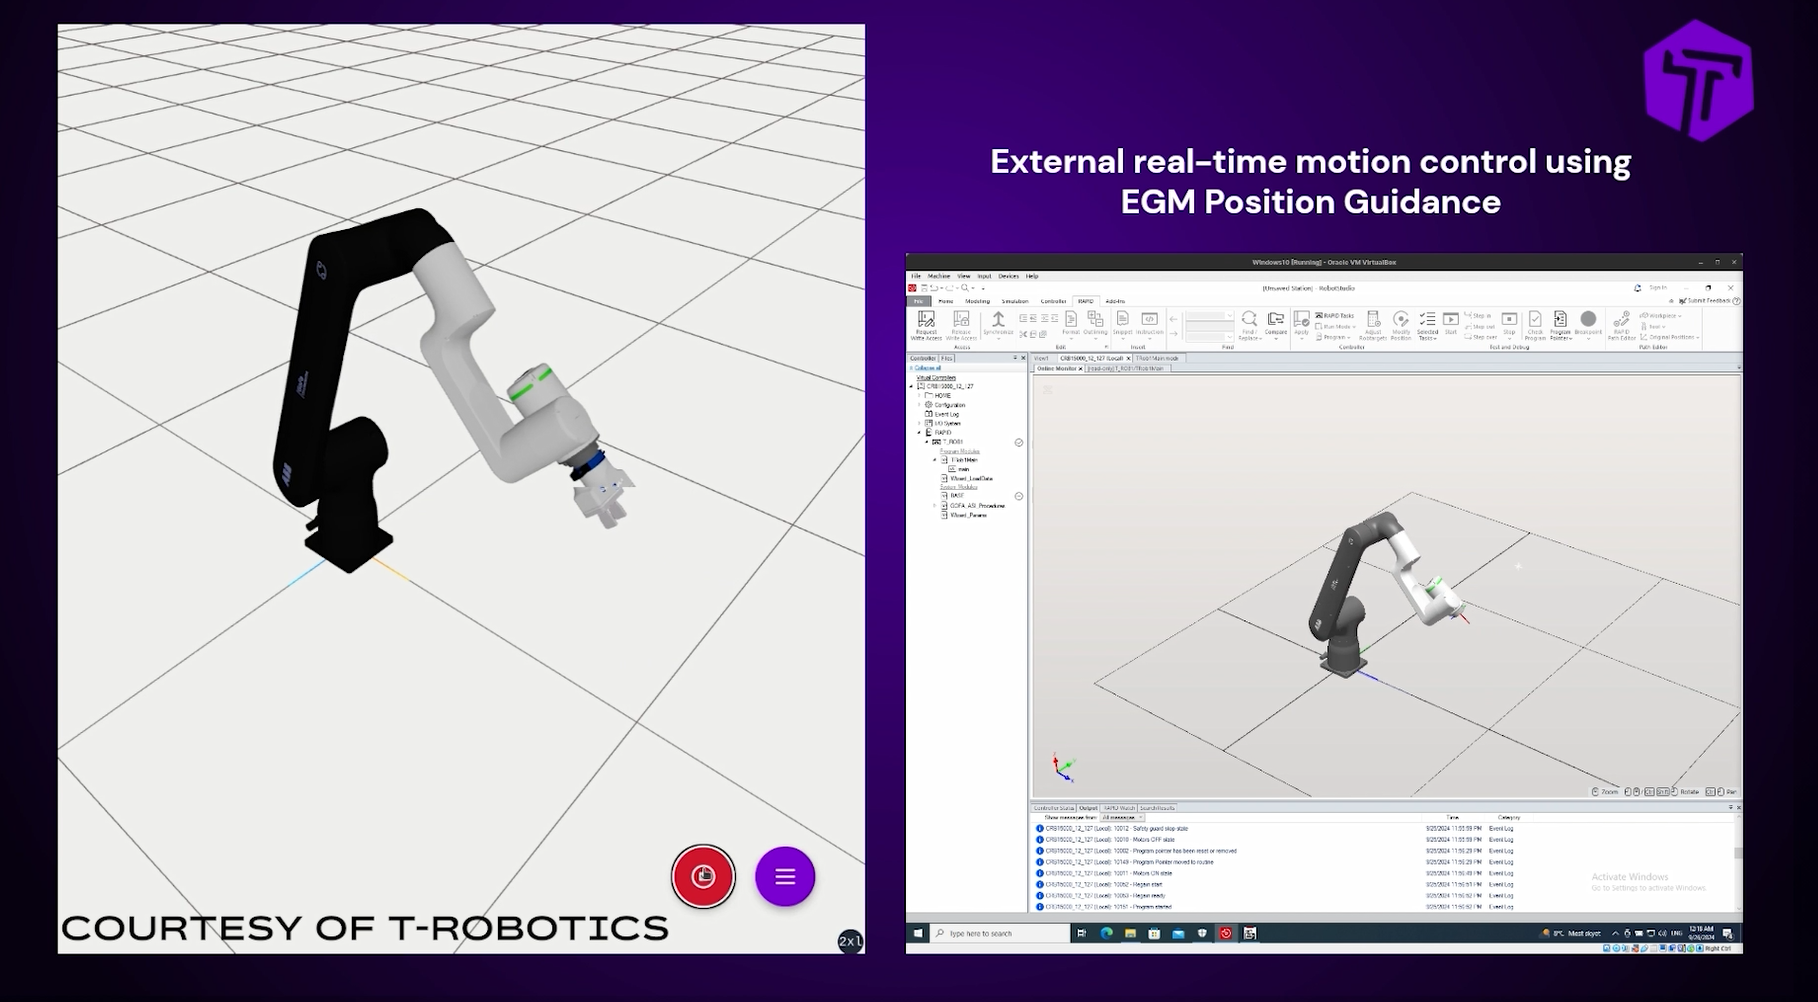Click the Type here to search box

tap(1000, 933)
